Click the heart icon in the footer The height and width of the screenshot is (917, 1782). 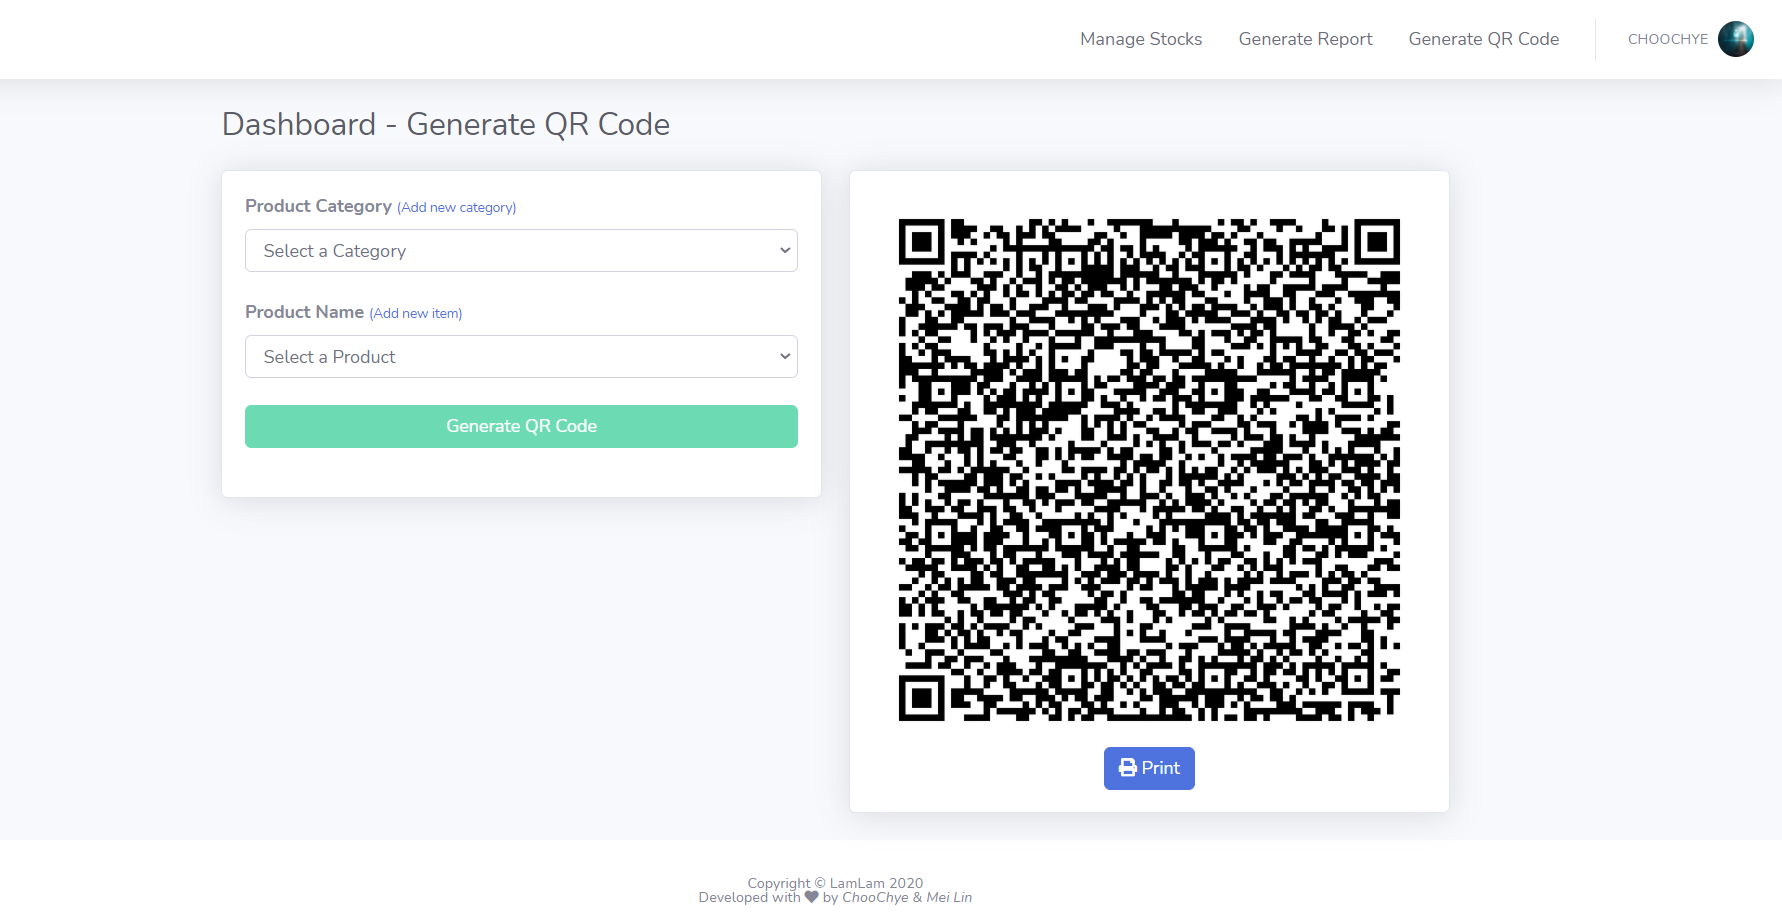(x=810, y=897)
